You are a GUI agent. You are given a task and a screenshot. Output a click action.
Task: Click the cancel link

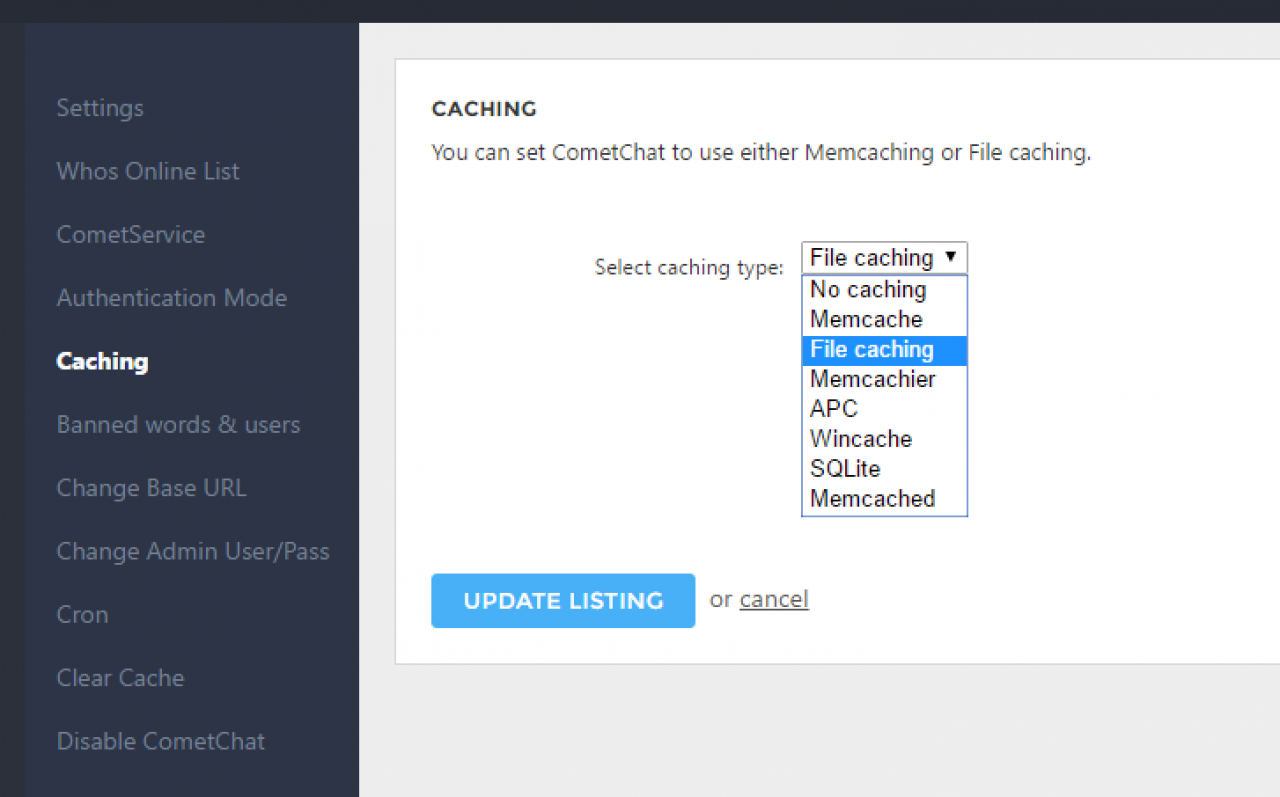(774, 599)
